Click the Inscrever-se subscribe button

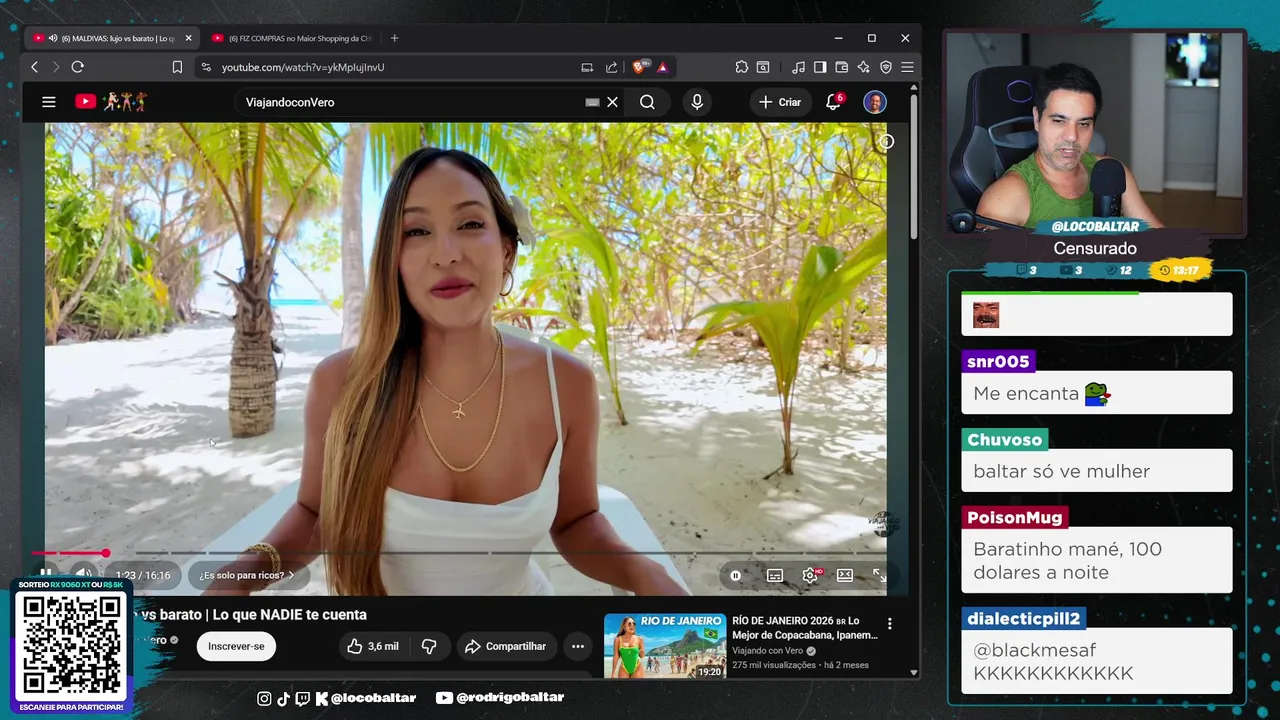pos(236,646)
